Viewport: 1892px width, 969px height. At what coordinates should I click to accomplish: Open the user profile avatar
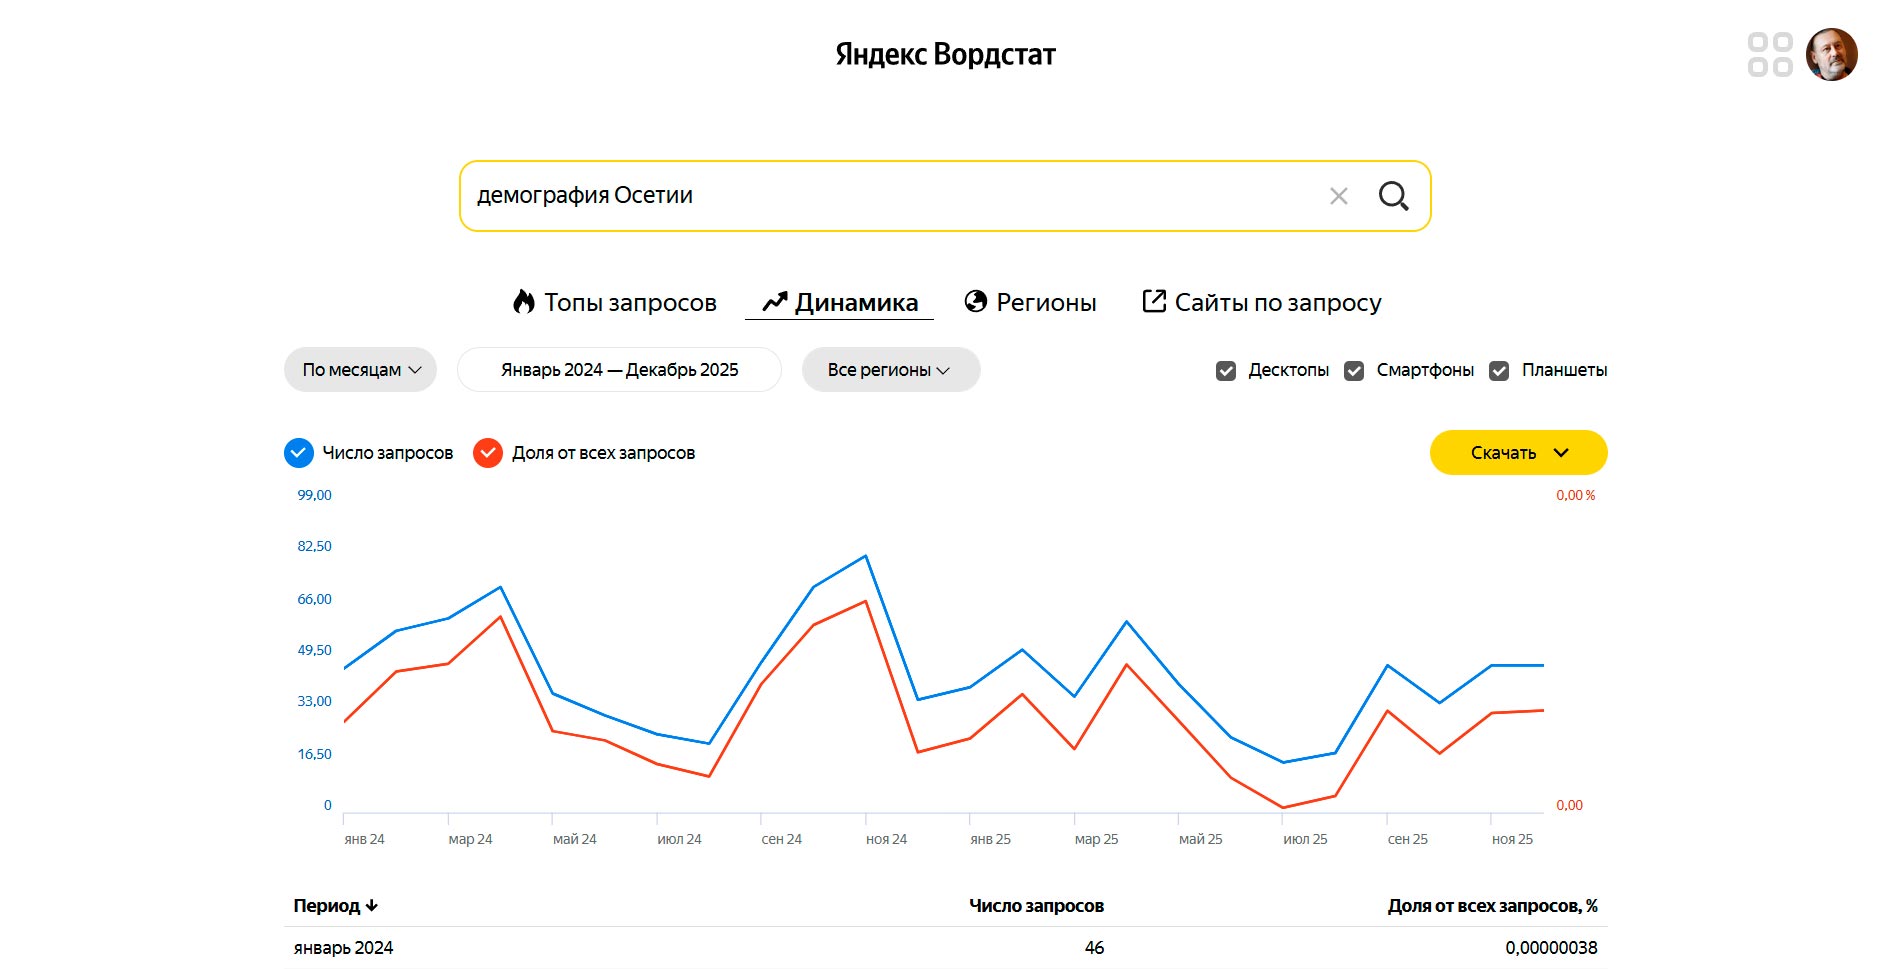pos(1831,54)
